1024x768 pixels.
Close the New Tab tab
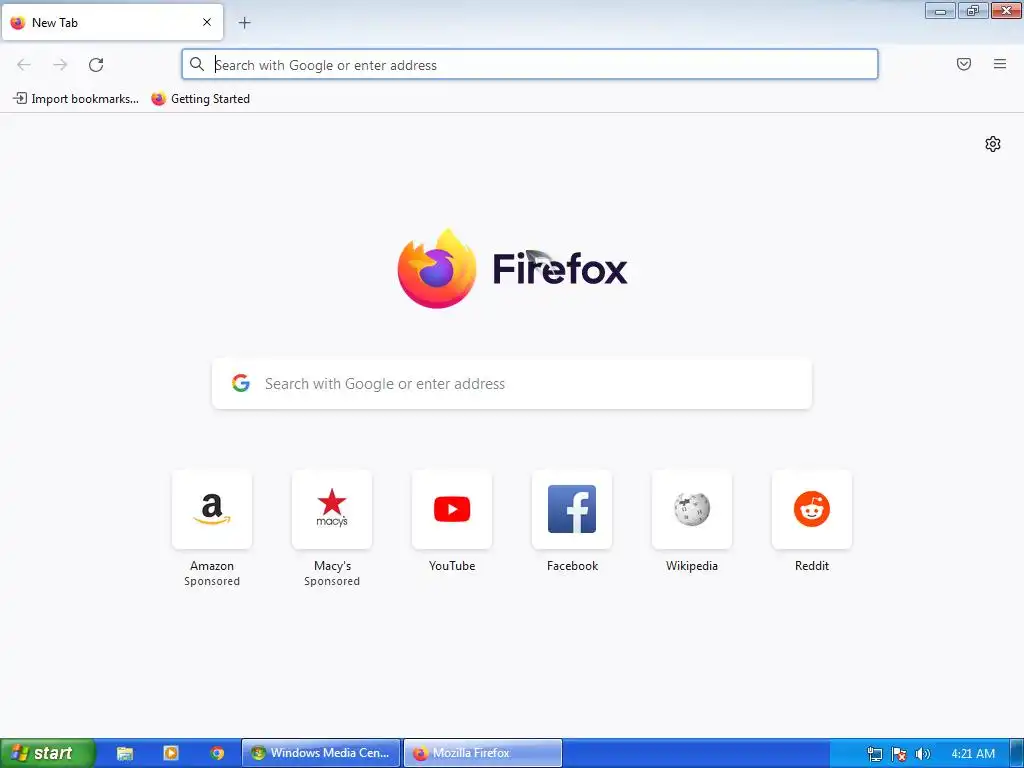(x=207, y=22)
